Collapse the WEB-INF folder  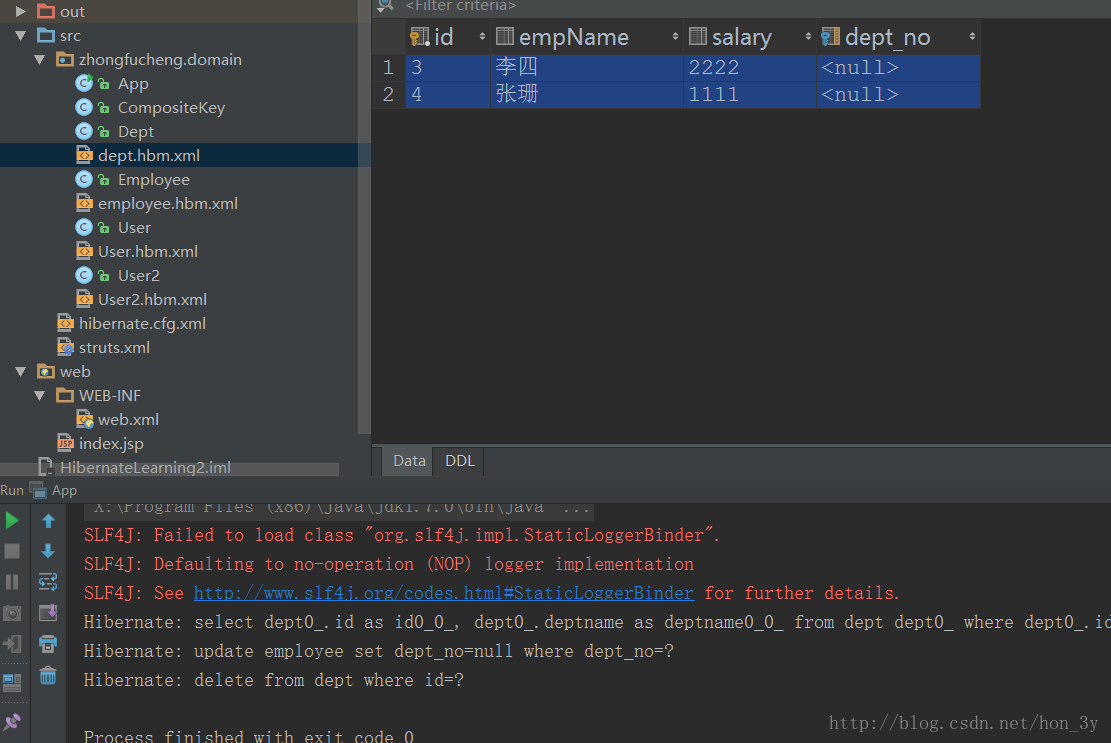pos(40,395)
